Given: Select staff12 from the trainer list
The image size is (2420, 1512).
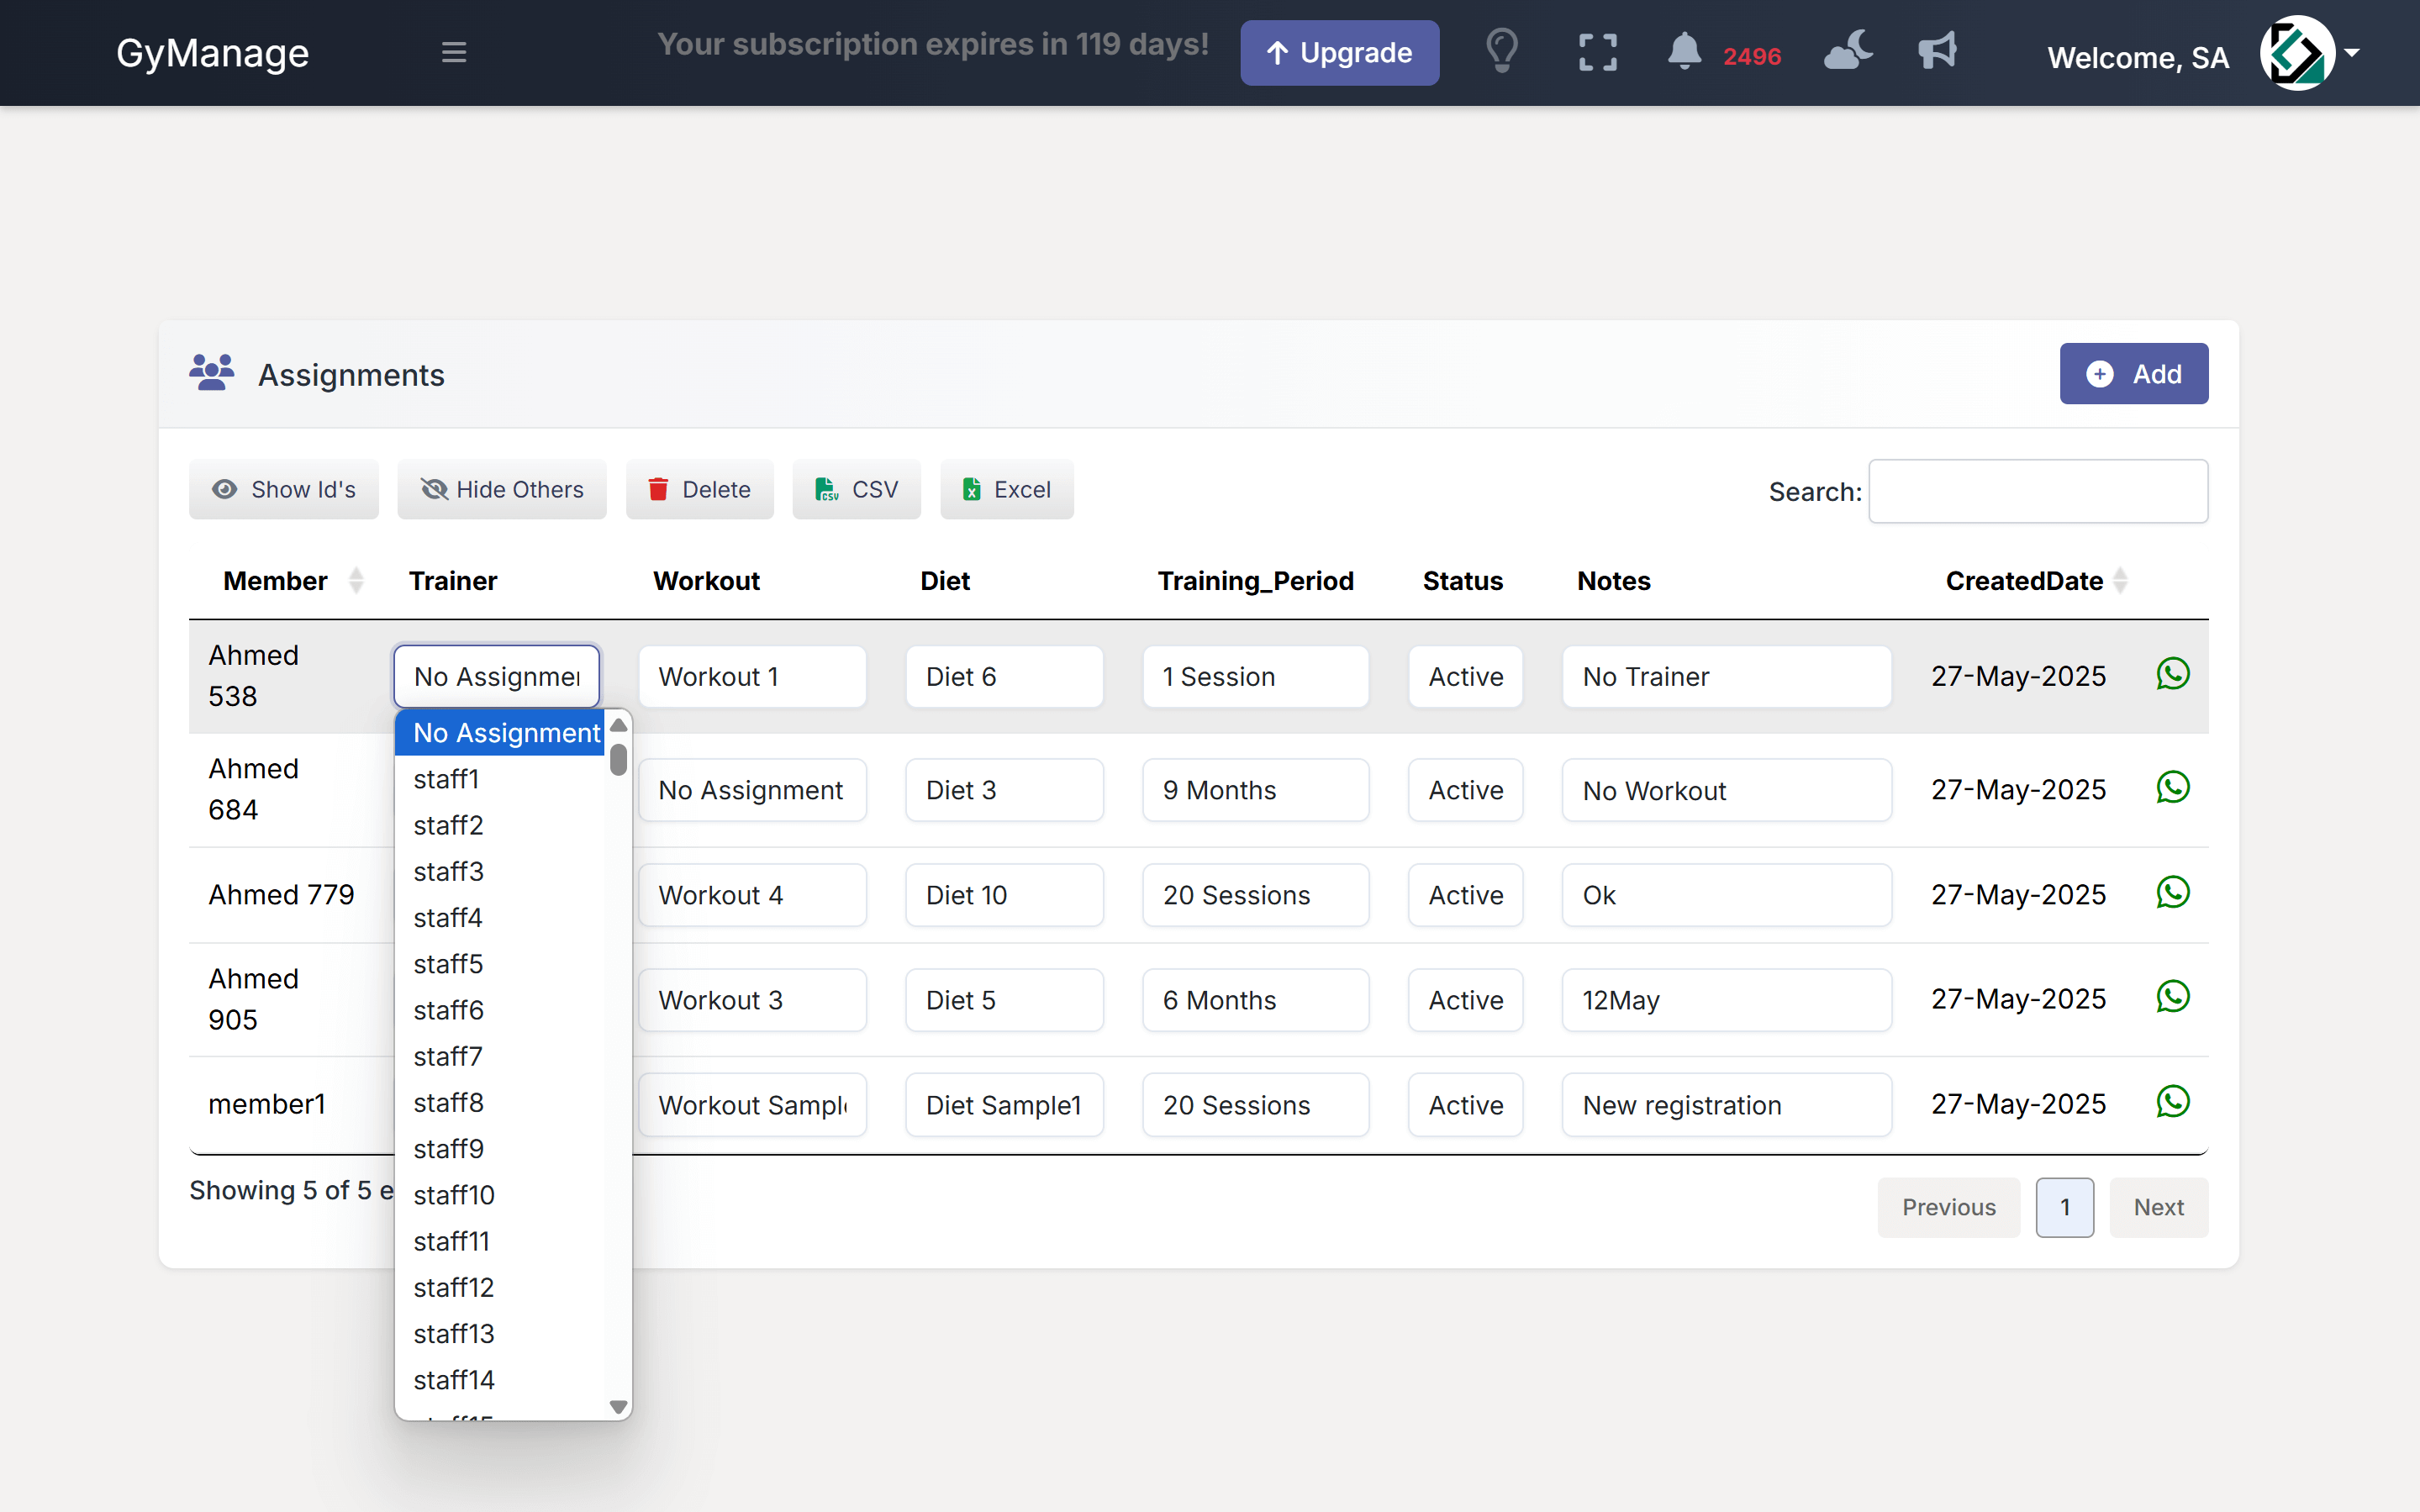Looking at the screenshot, I should pos(500,1287).
